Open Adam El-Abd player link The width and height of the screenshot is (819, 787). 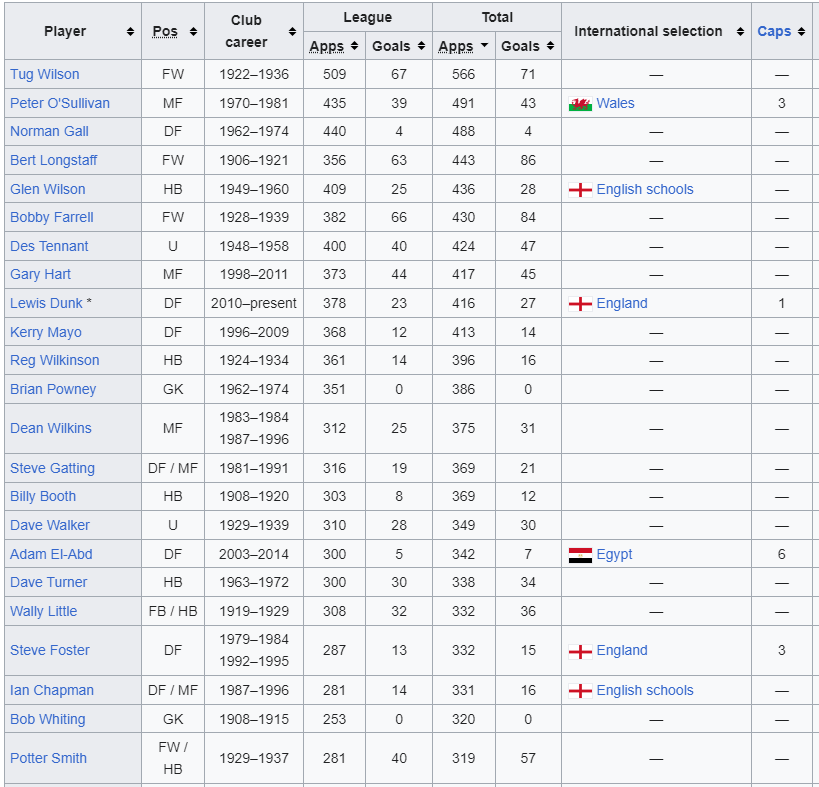click(51, 555)
